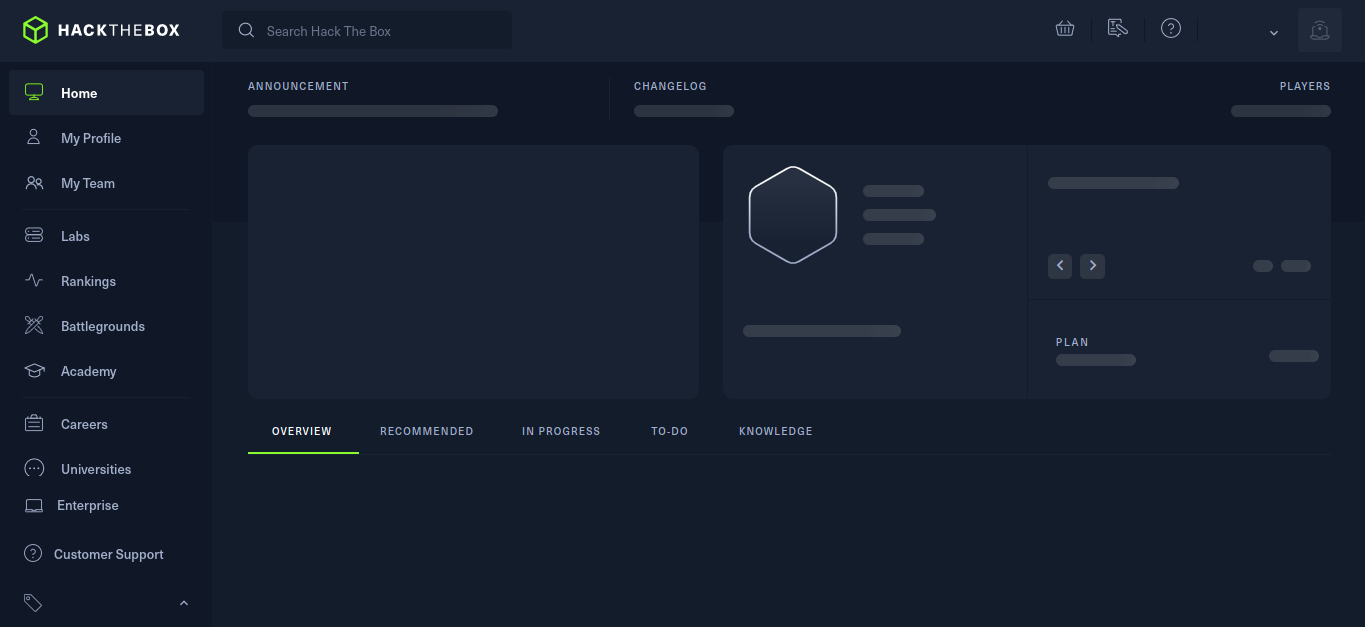Screen dimensions: 1365x627
Task: Open the user avatar icon
Action: pyautogui.click(x=1319, y=30)
